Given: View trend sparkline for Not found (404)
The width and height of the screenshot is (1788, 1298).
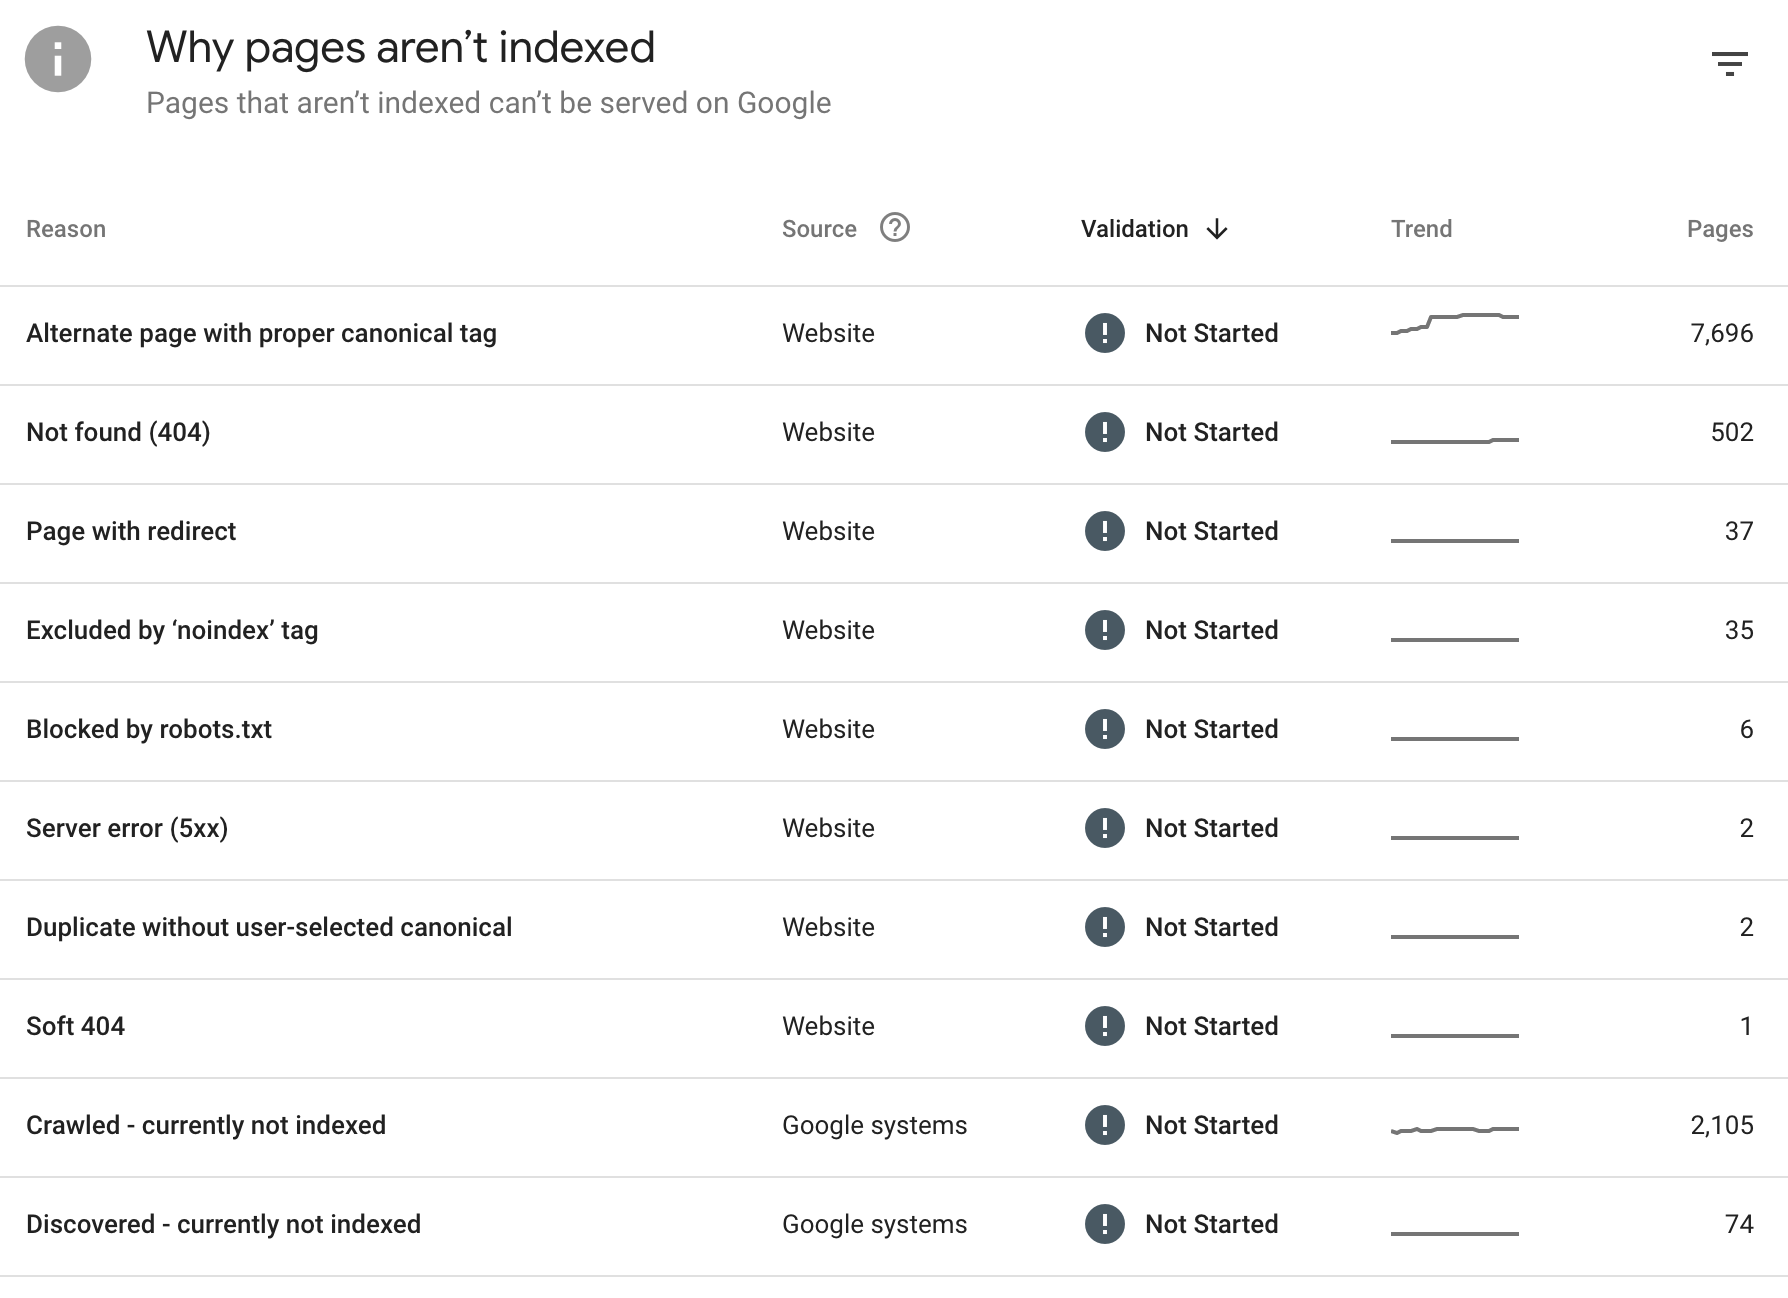Looking at the screenshot, I should coord(1455,440).
